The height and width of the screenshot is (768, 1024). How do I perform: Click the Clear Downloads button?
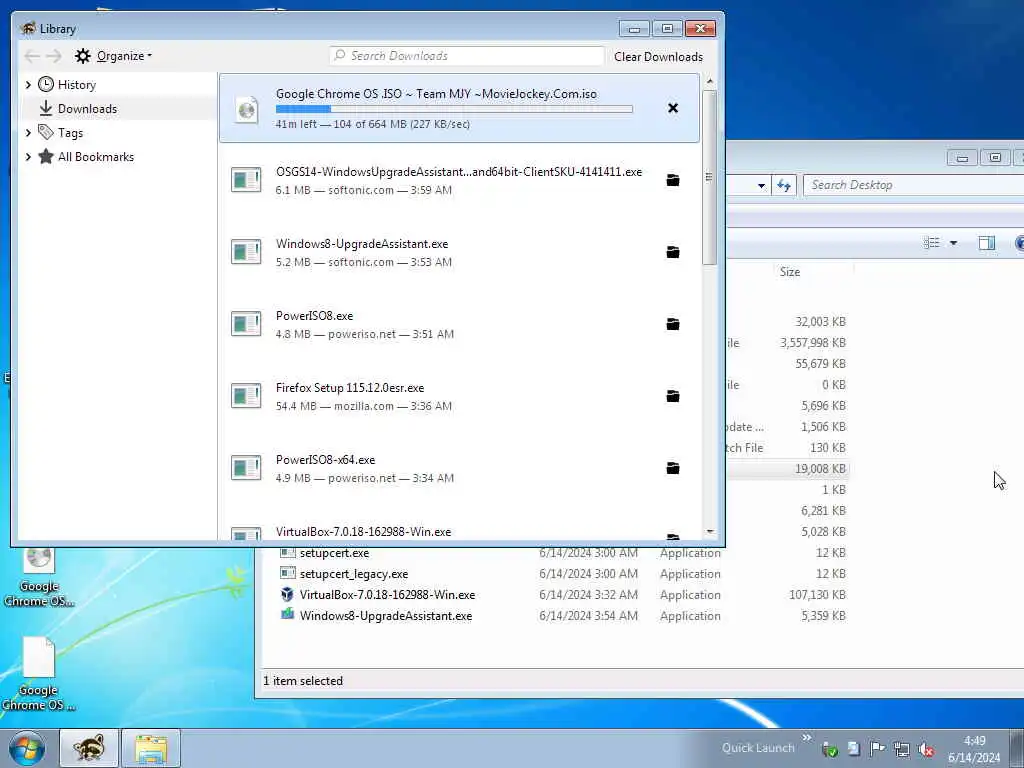pos(658,57)
